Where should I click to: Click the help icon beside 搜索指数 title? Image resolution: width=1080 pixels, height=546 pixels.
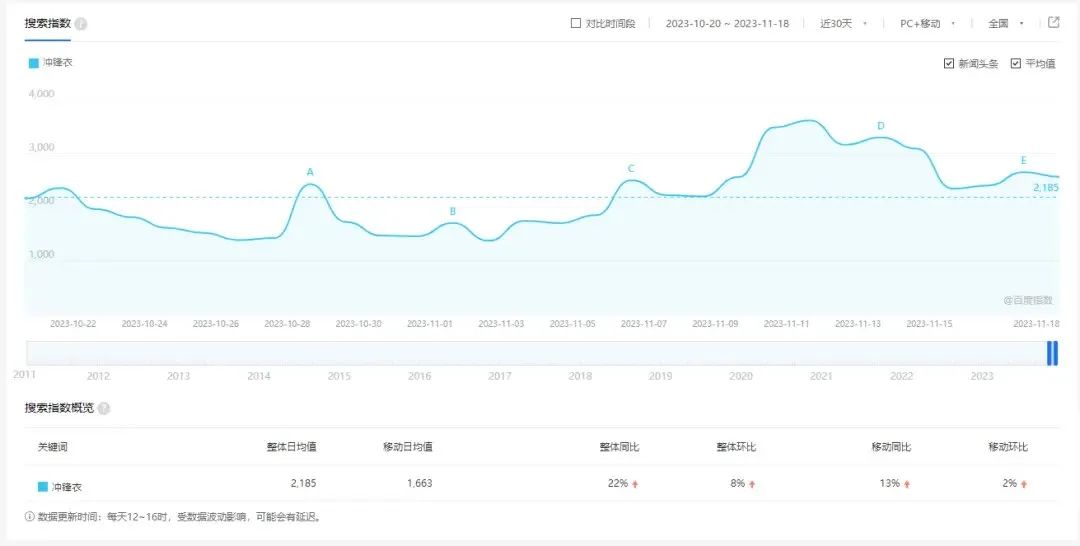(81, 24)
